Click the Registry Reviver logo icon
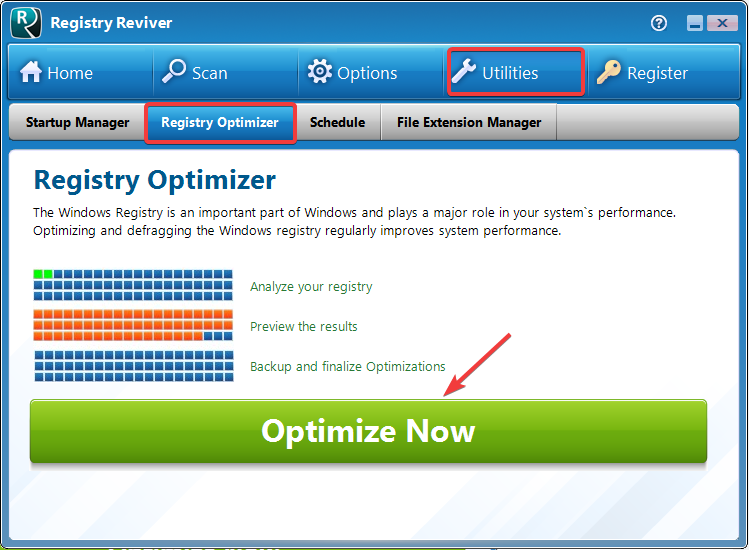 [25, 22]
